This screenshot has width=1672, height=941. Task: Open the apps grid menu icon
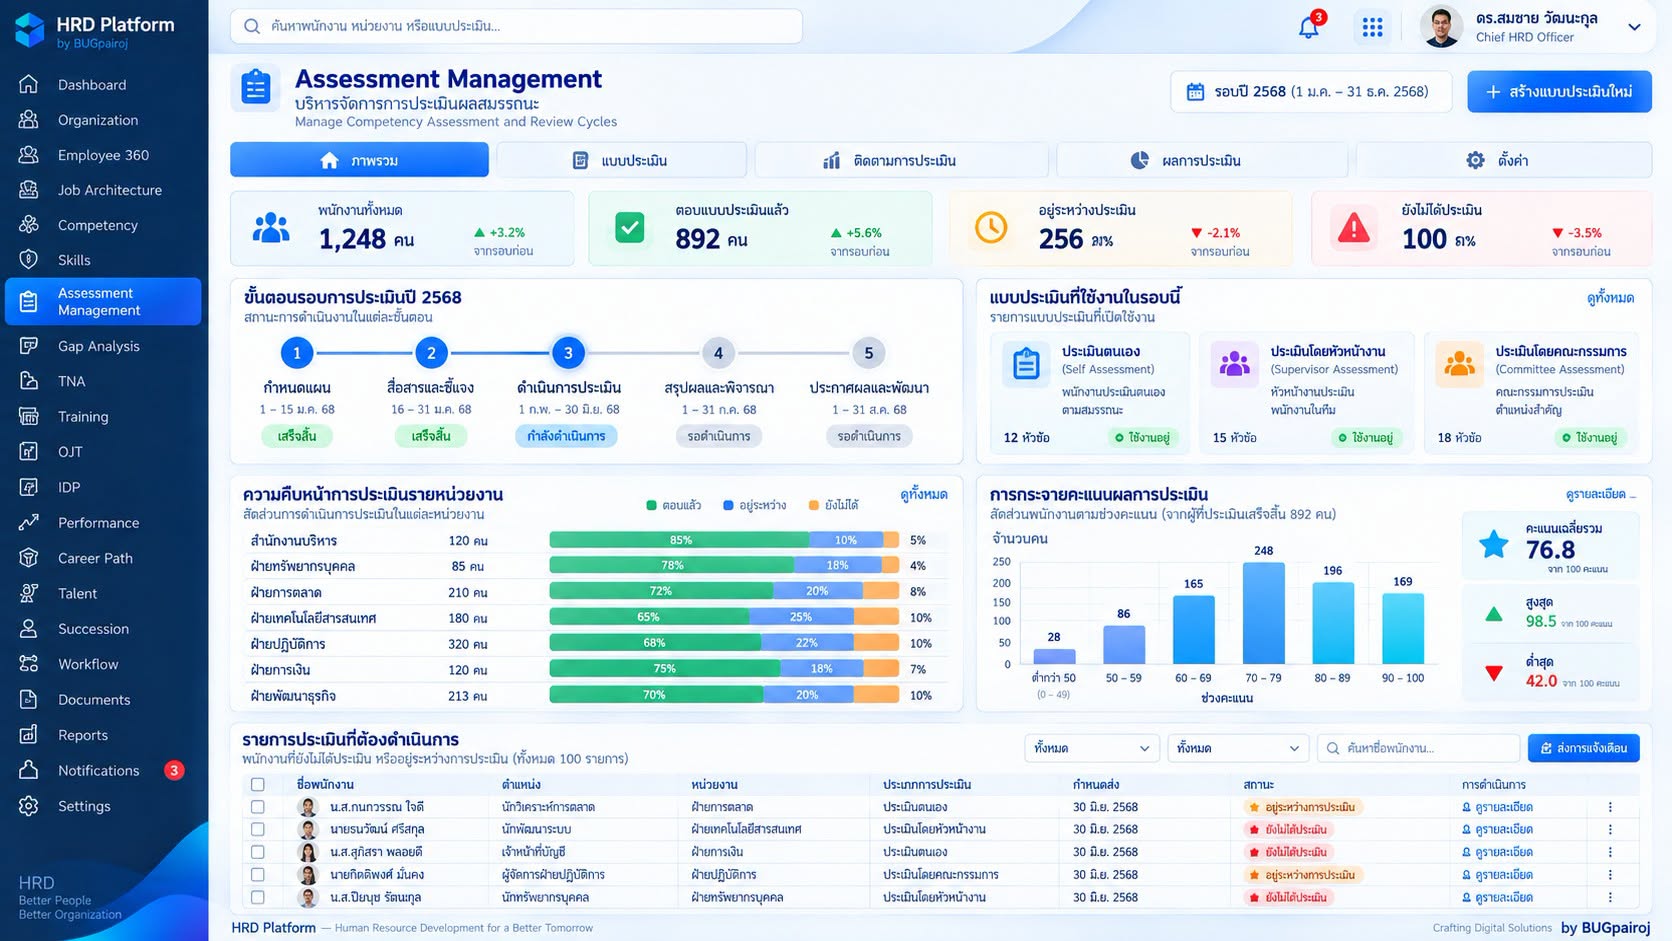coord(1372,27)
